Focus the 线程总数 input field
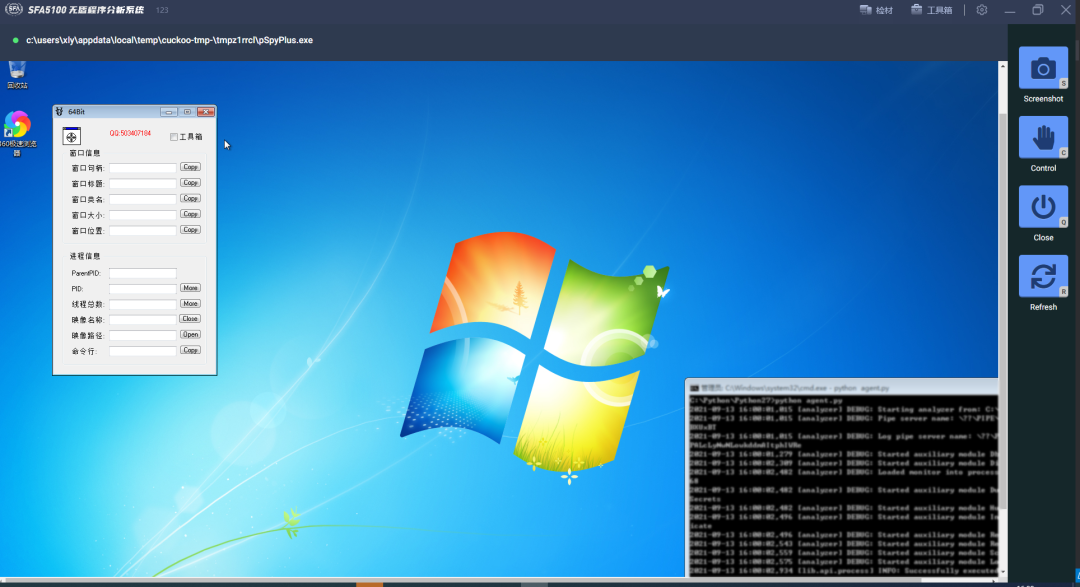This screenshot has height=587, width=1080. pyautogui.click(x=143, y=304)
